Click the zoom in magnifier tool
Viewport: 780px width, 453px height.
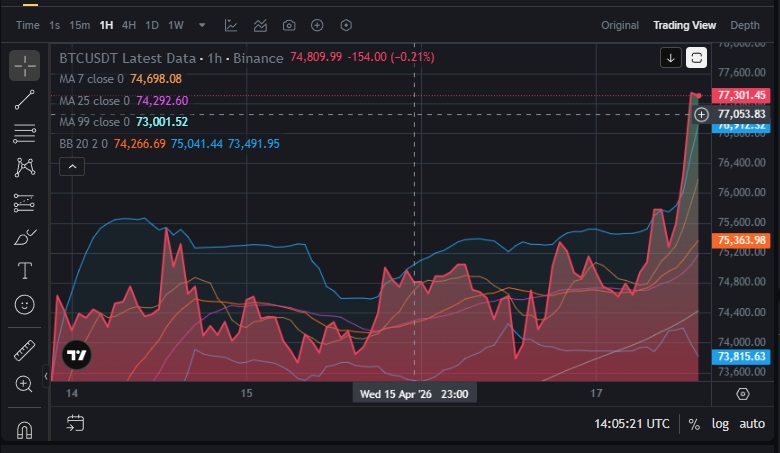point(25,384)
